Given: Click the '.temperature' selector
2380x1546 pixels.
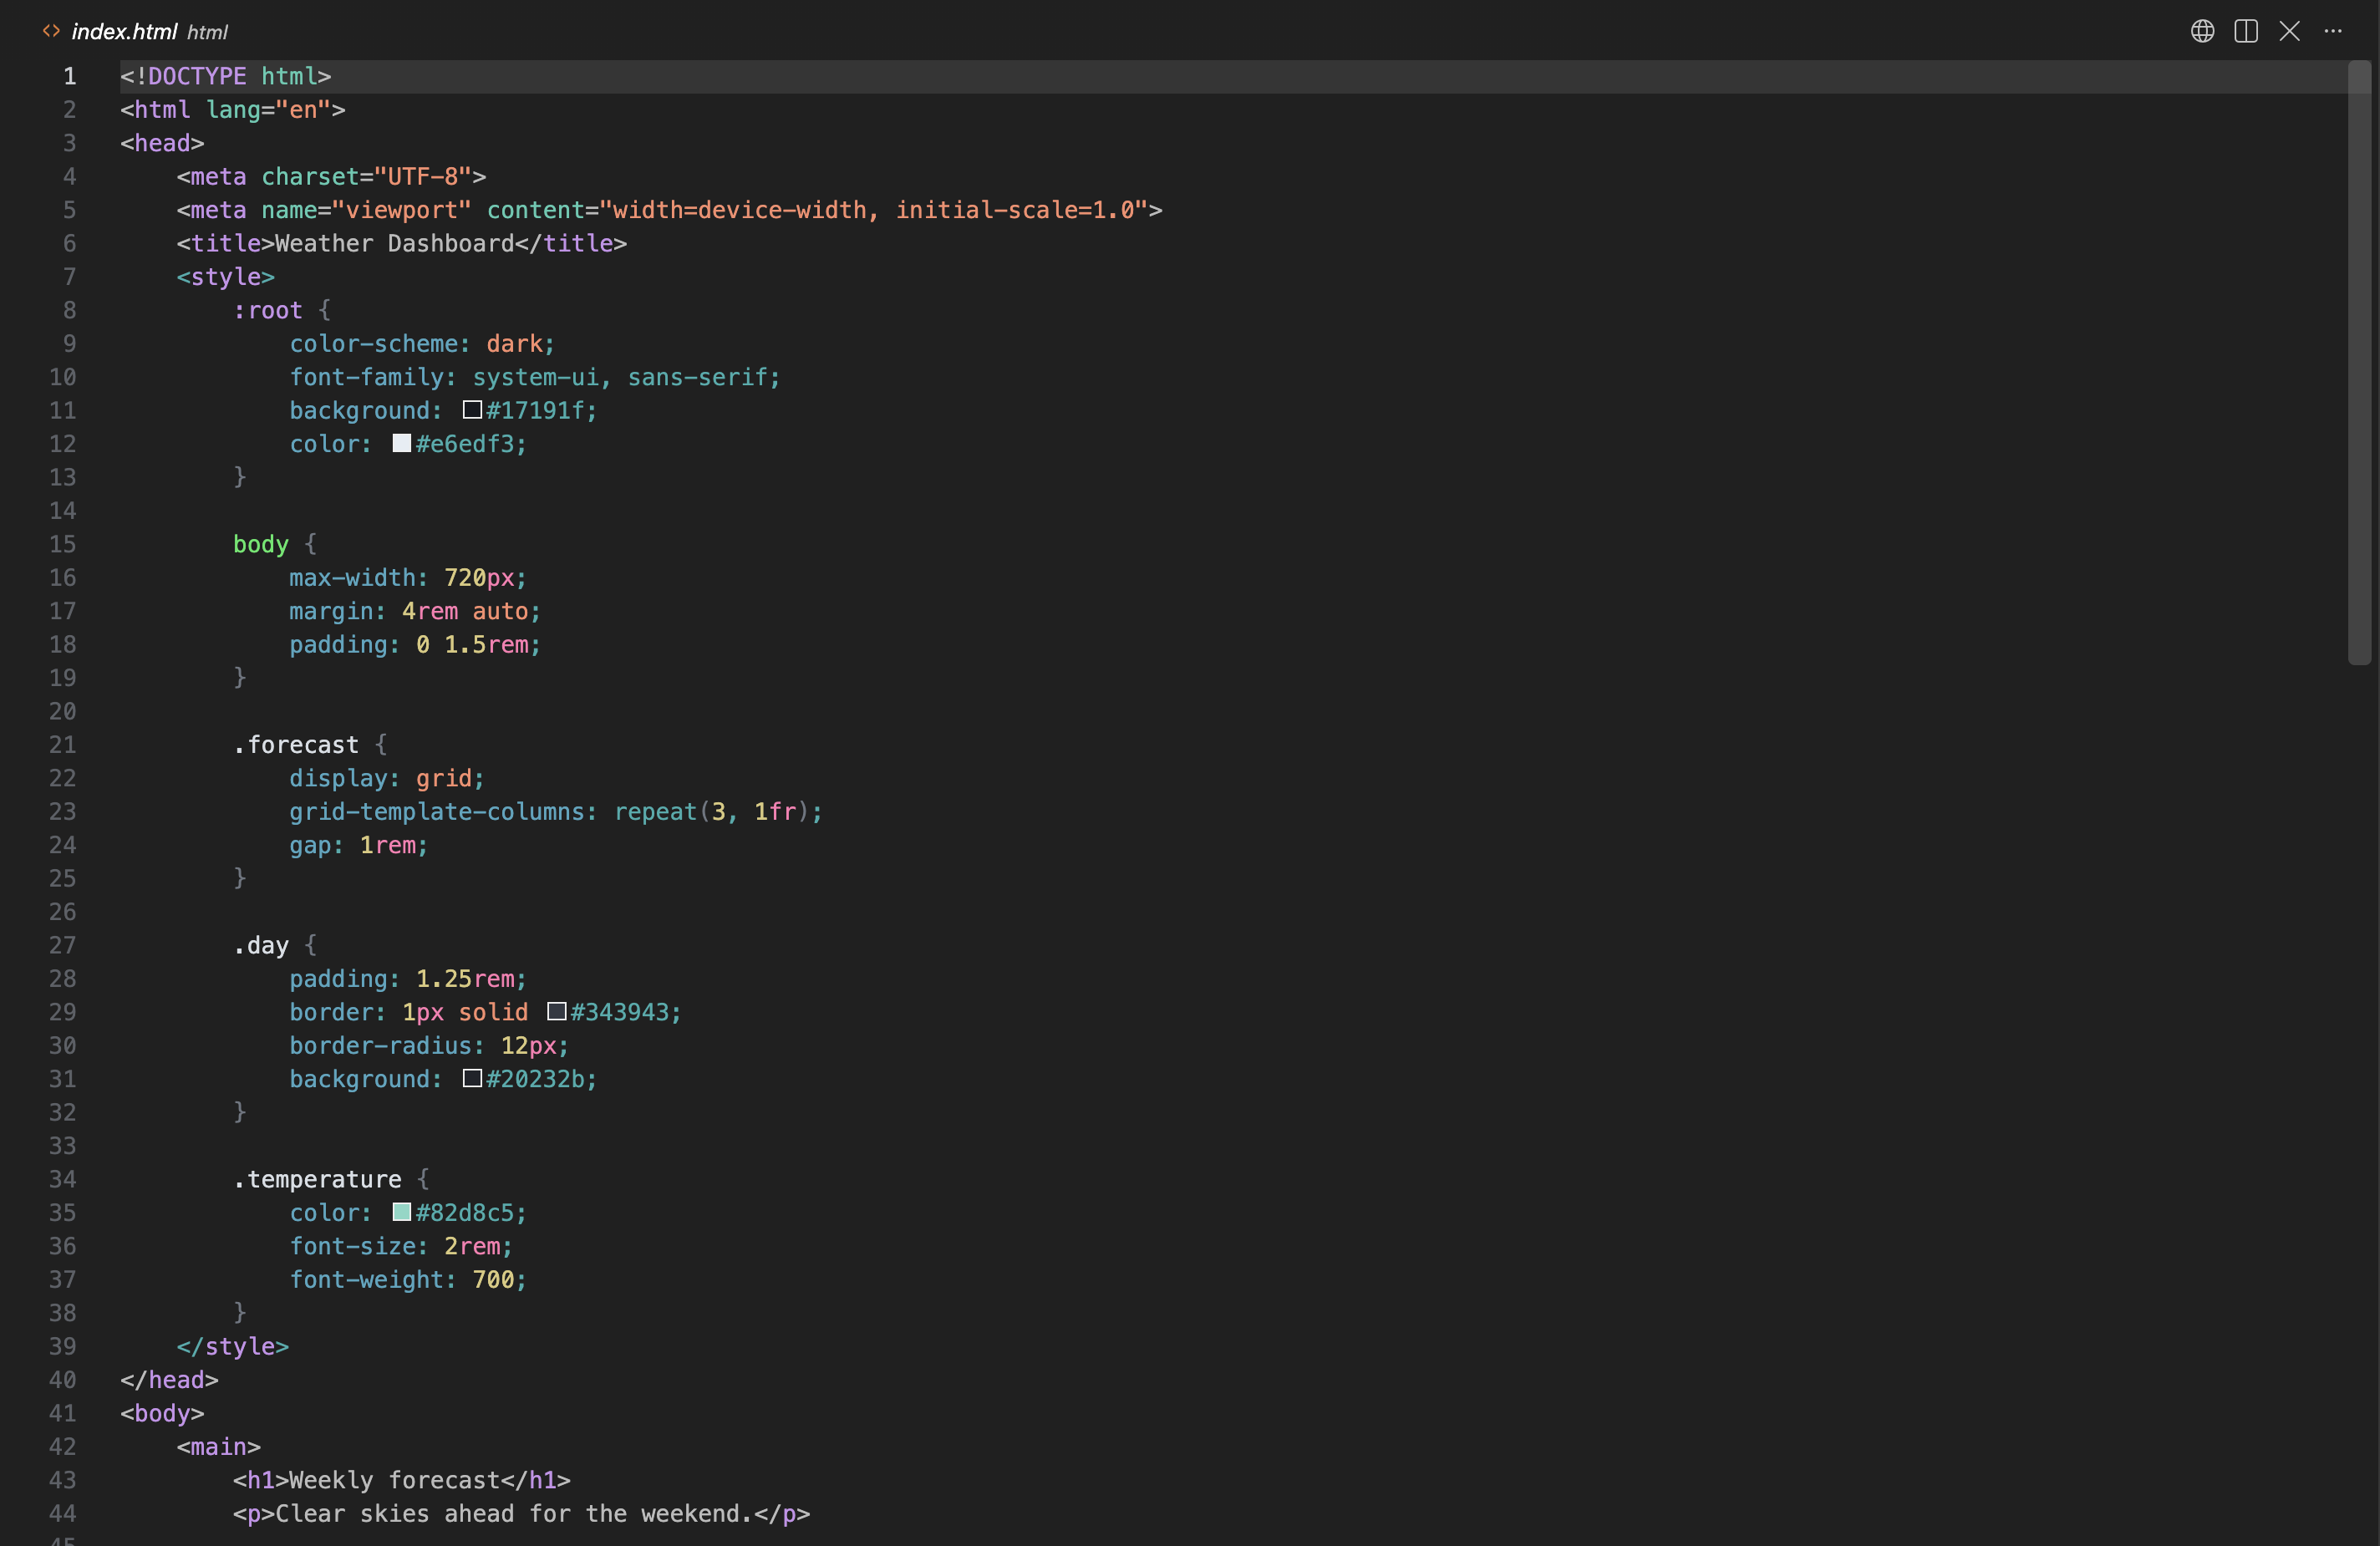Looking at the screenshot, I should 317,1179.
